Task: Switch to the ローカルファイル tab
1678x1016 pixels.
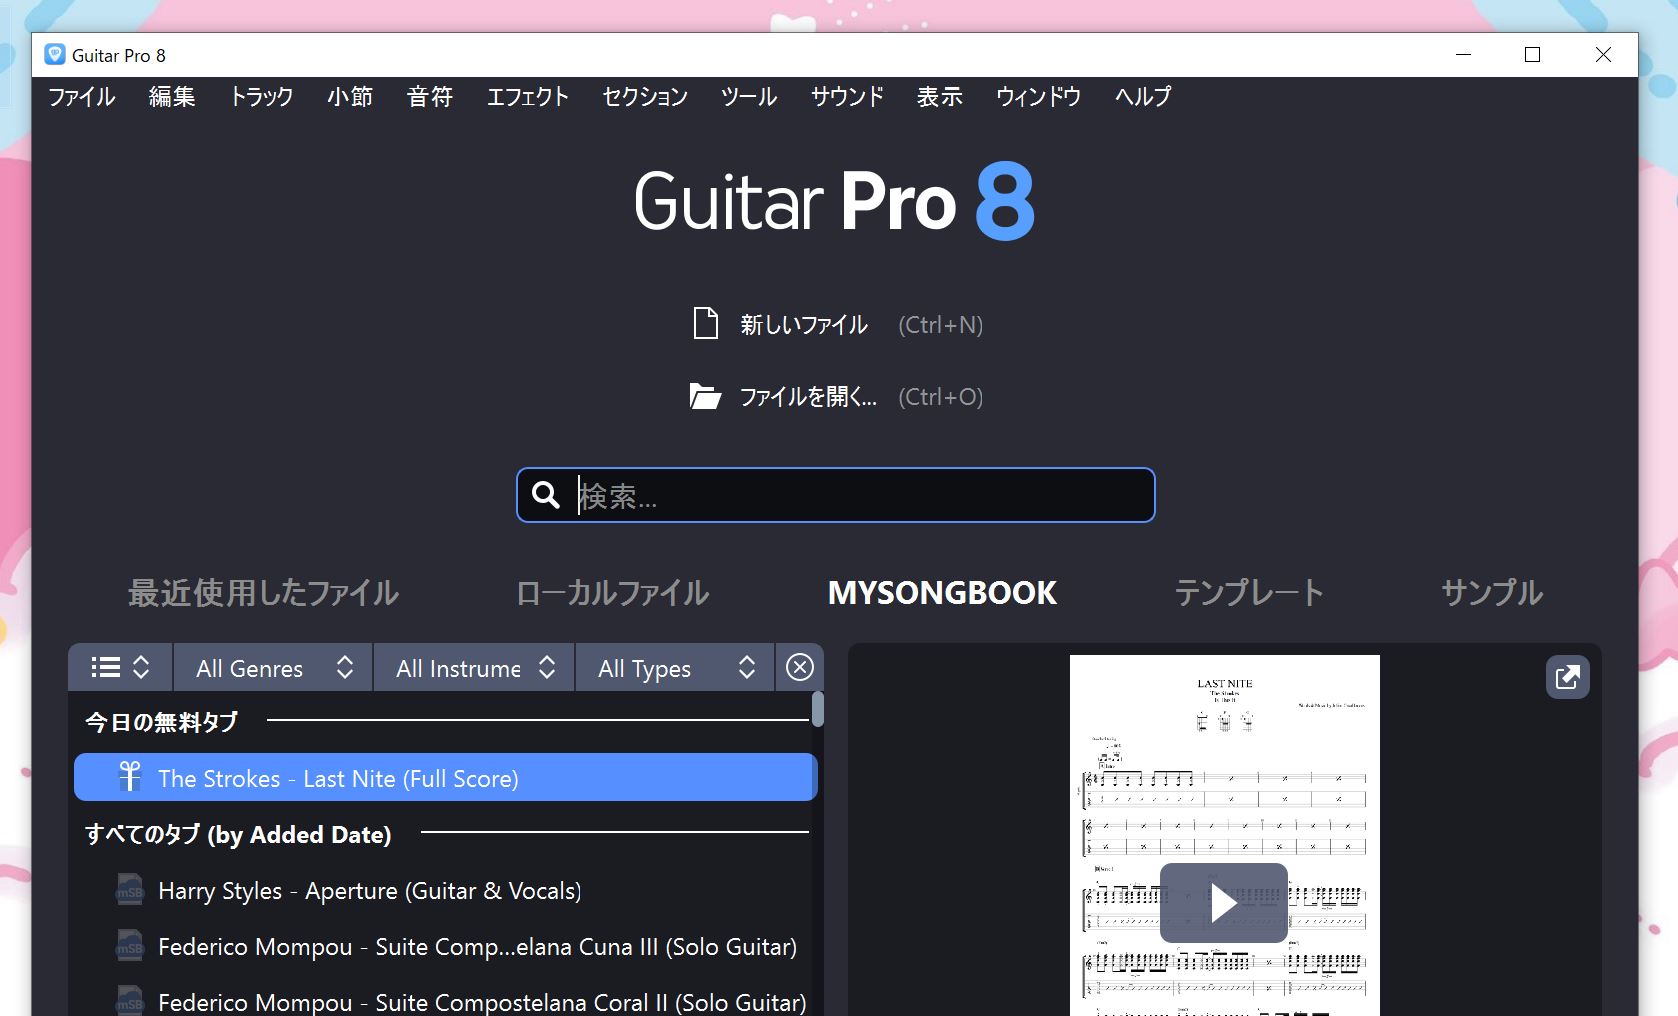Action: 612,593
